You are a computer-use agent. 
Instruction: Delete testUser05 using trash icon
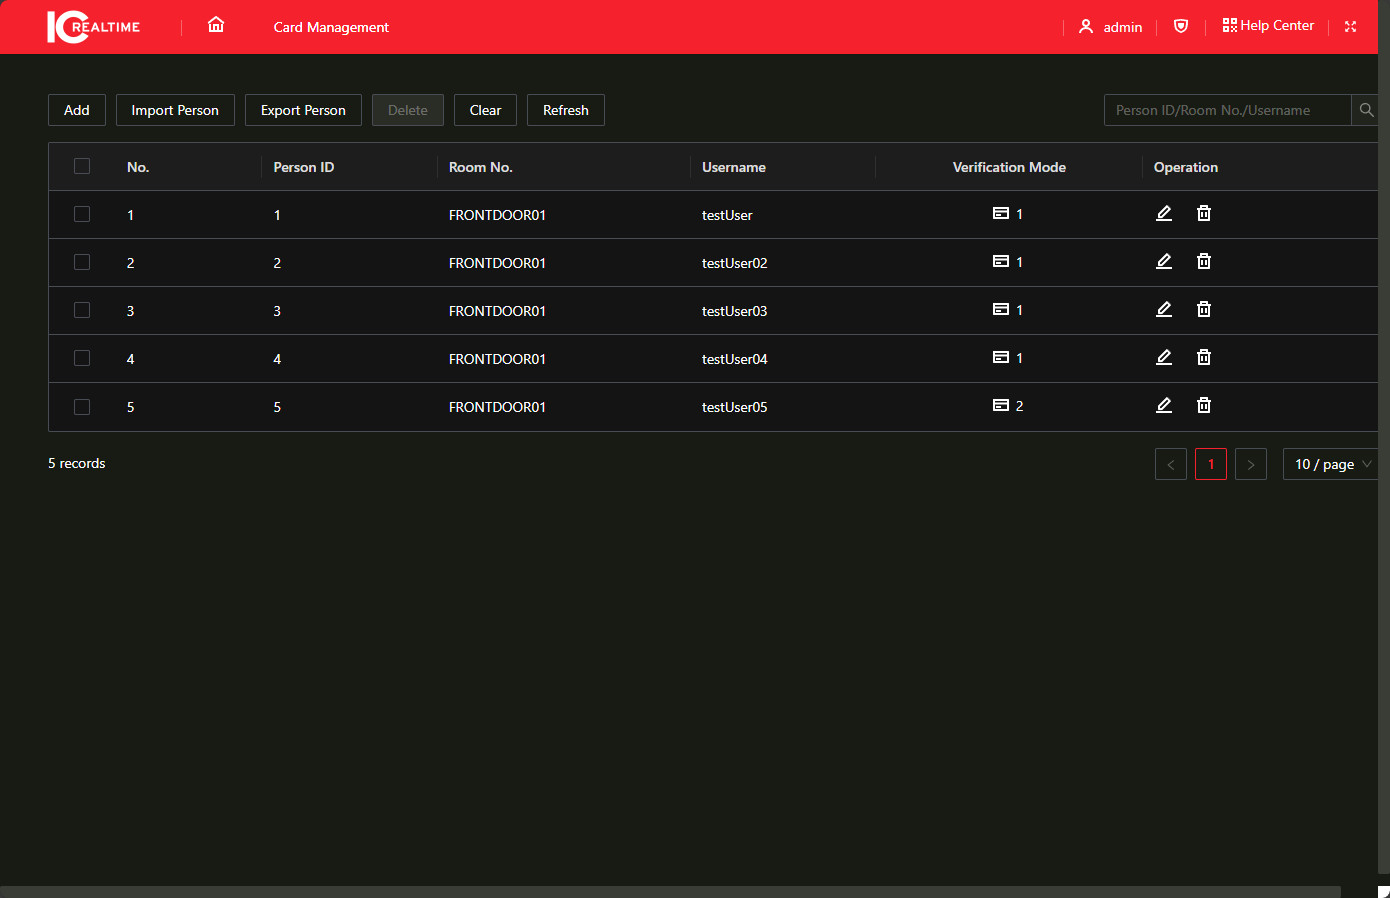[1204, 405]
